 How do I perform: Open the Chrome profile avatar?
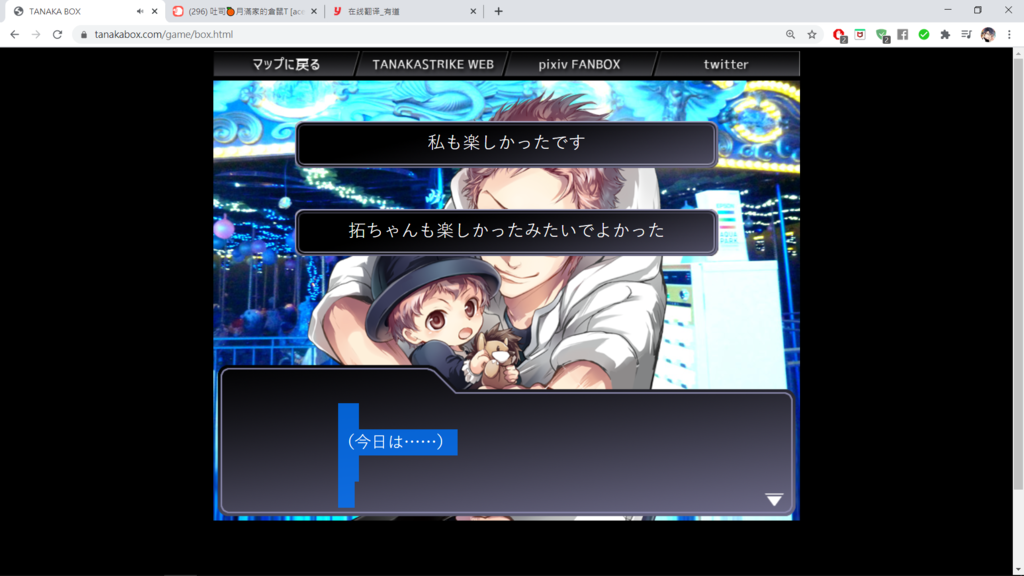pyautogui.click(x=988, y=35)
